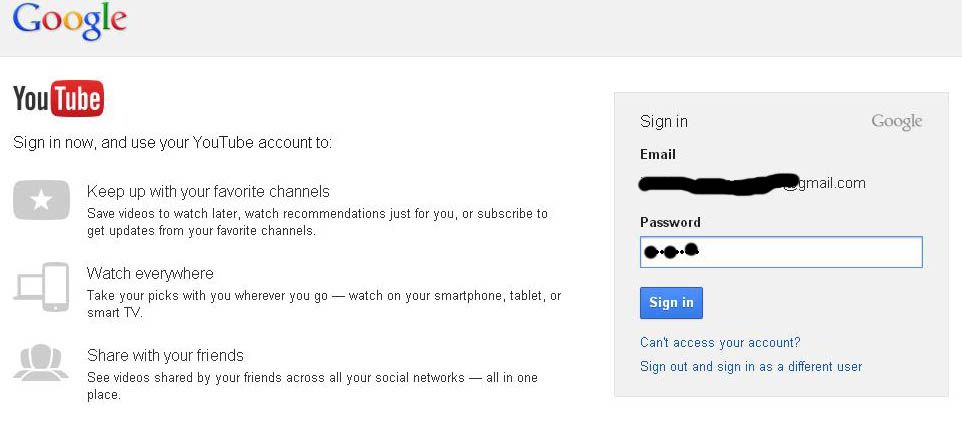Viewport: 962px width, 445px height.
Task: Click the Sign in heading text
Action: (x=664, y=122)
